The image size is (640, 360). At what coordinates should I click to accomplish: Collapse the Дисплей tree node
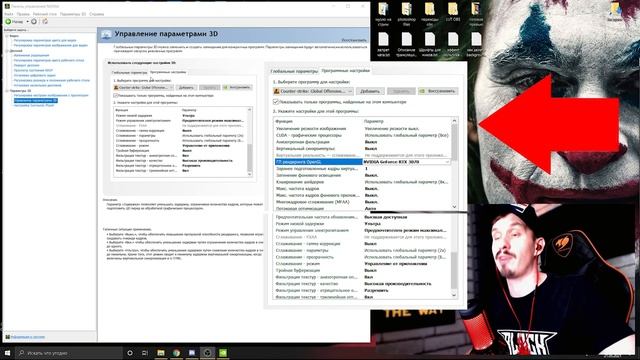click(7, 51)
